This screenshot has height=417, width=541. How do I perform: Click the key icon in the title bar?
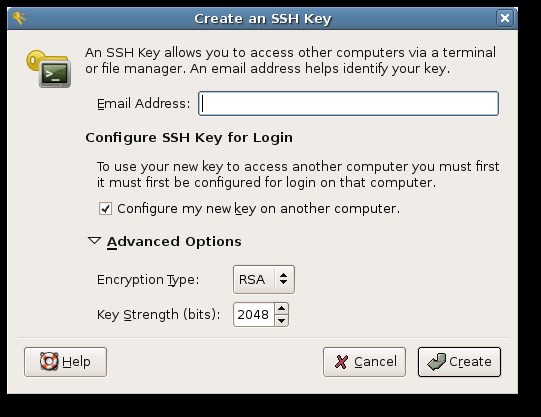point(20,18)
